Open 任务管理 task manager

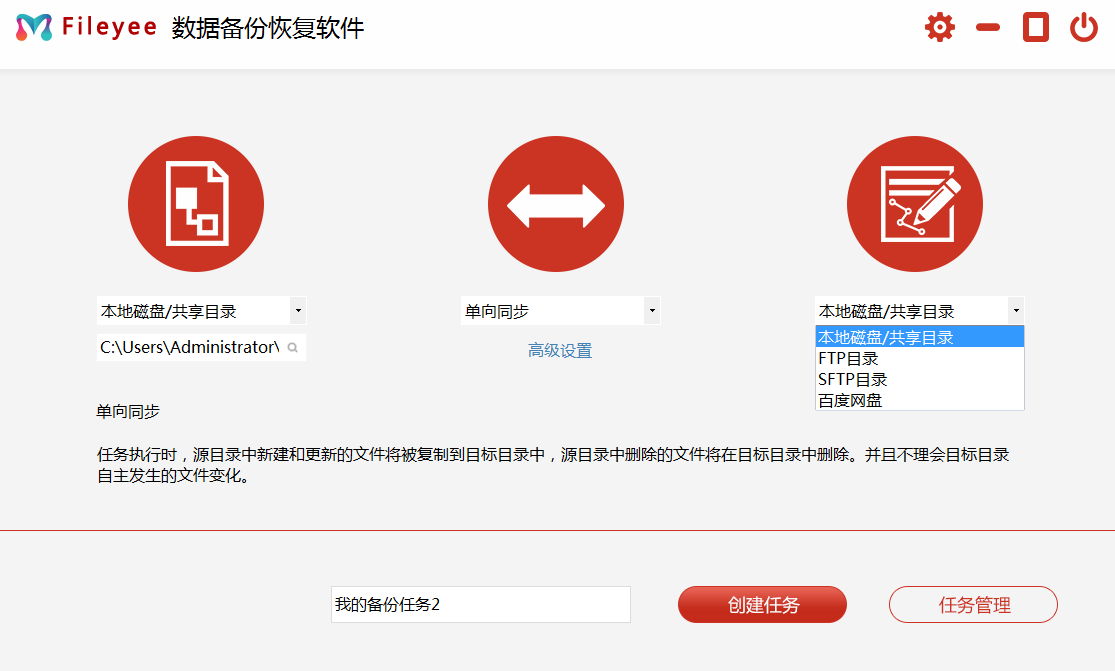973,605
